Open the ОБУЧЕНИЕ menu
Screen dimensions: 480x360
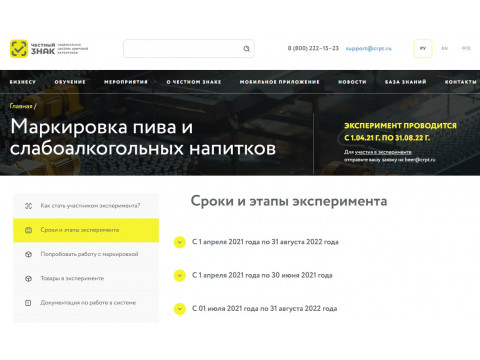70,82
